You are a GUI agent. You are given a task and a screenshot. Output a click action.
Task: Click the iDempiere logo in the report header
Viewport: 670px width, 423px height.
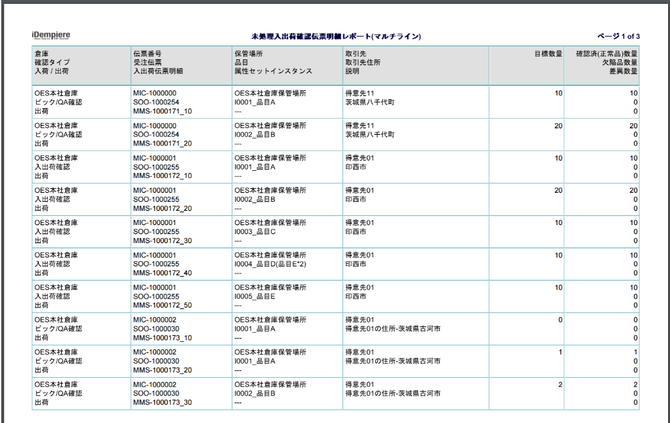[51, 35]
